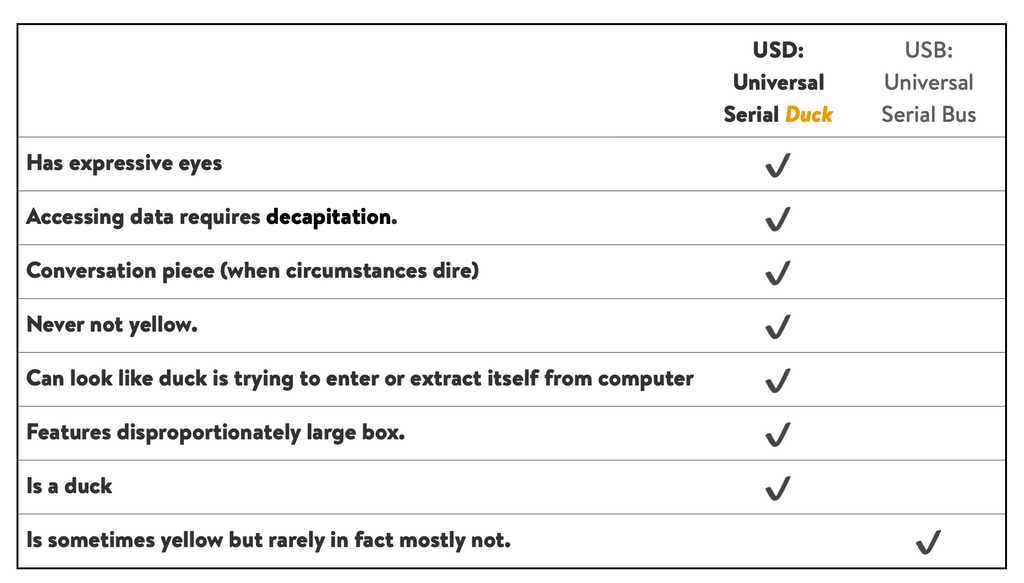The image size is (1024, 583).
Task: Click the checkmark in the "Can look like duck" row
Action: [777, 381]
